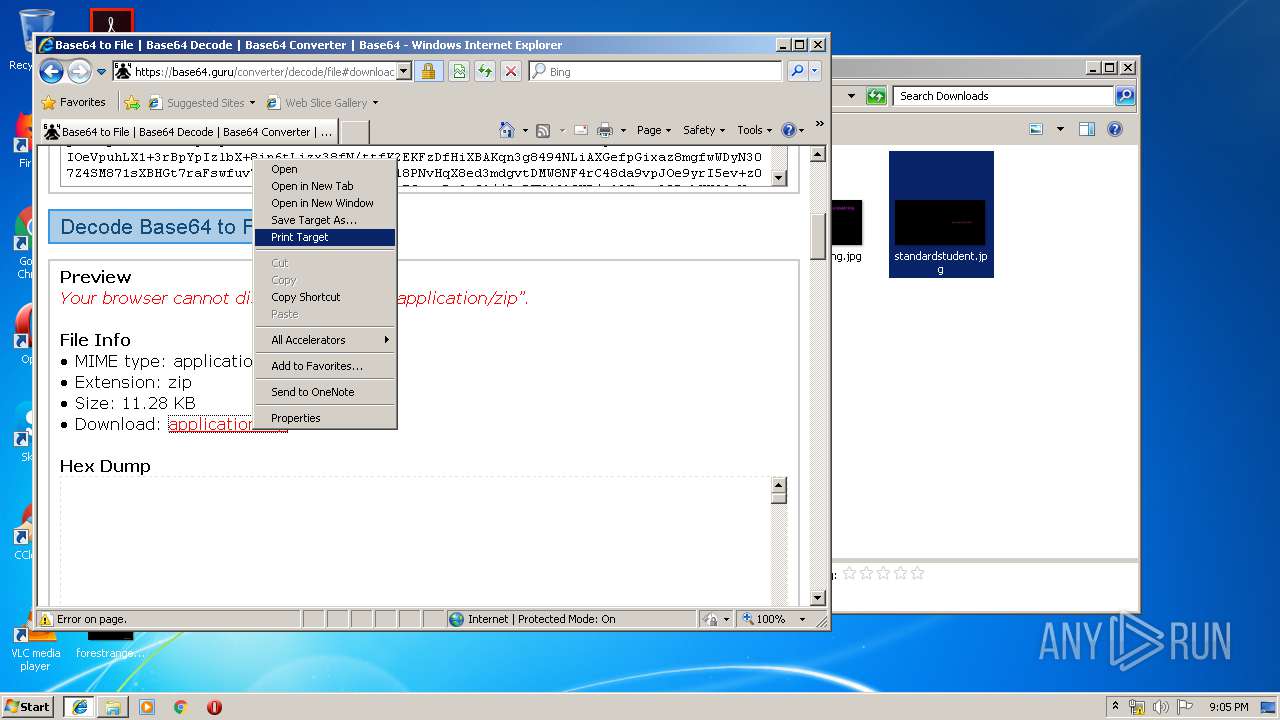Click the Print icon in command bar
Screen dimensions: 1280x720
pos(605,130)
